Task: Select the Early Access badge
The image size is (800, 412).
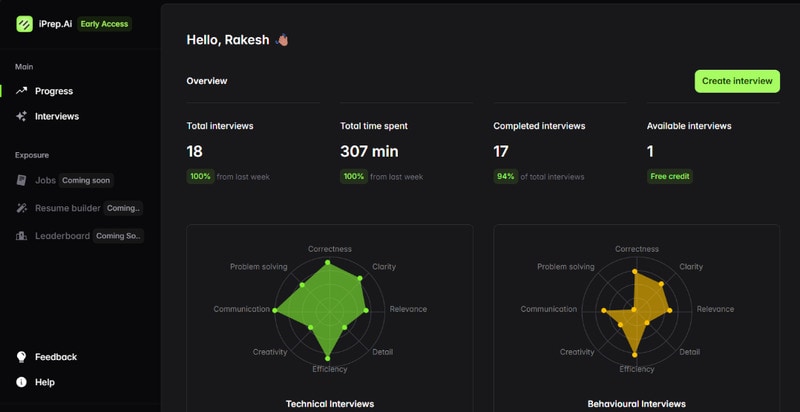Action: 105,24
